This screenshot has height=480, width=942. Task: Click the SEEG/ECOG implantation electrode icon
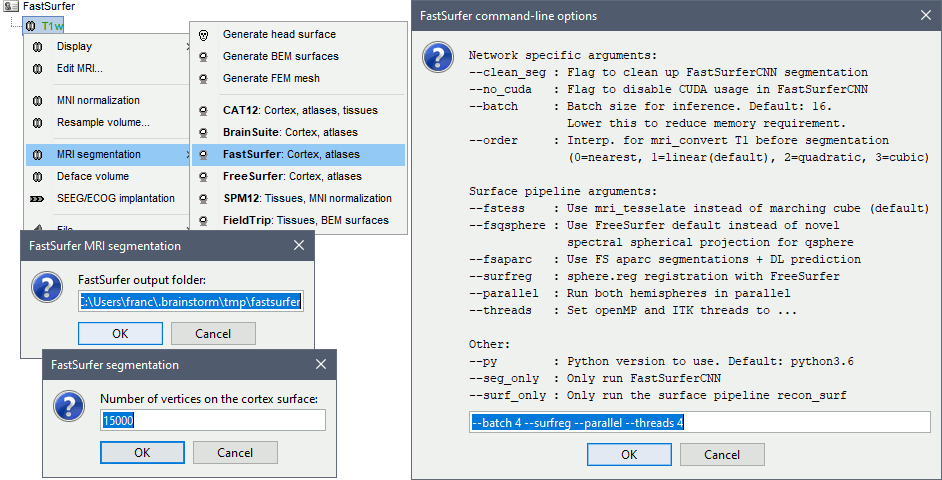pos(36,198)
